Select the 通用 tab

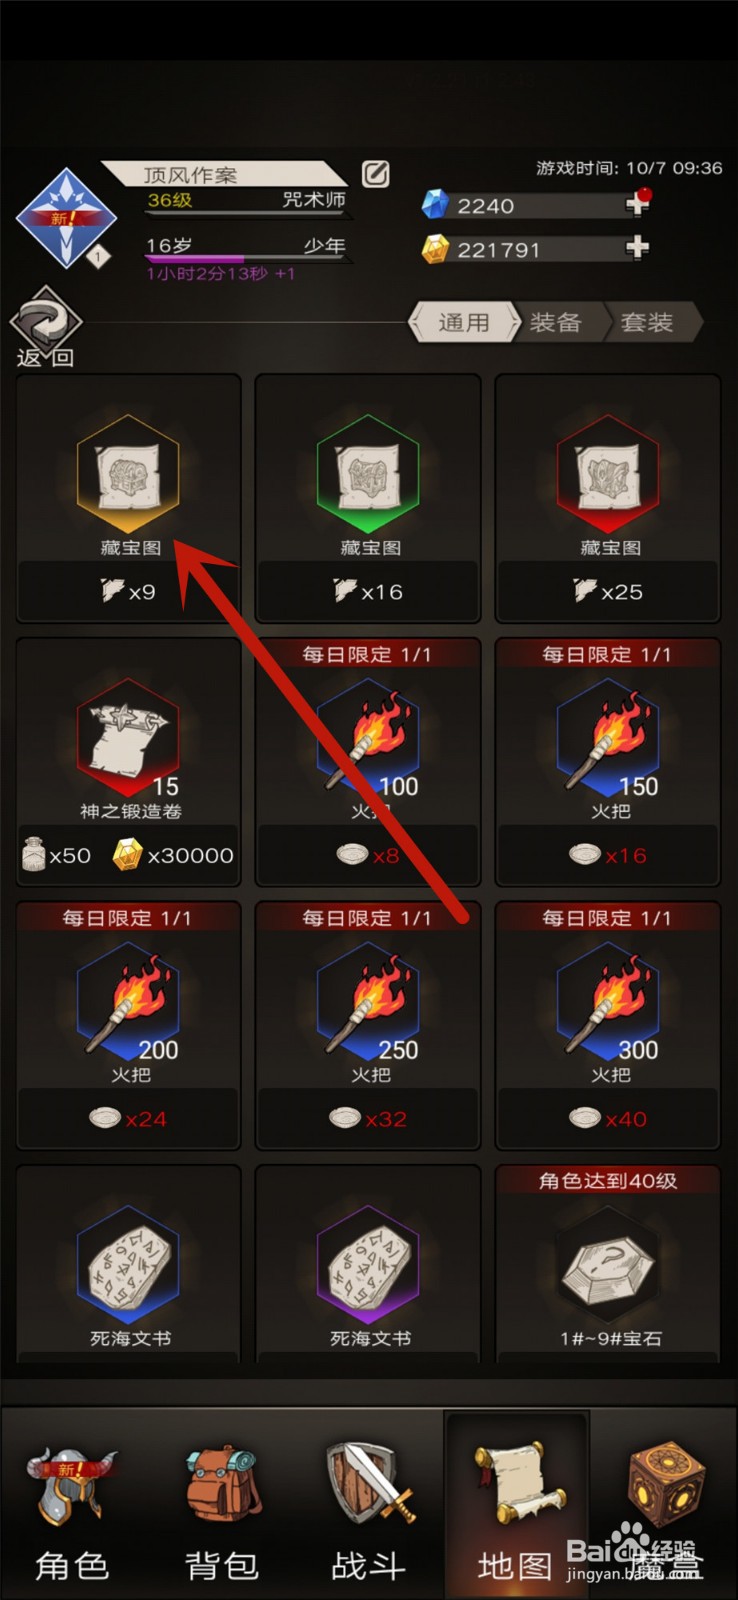[464, 323]
